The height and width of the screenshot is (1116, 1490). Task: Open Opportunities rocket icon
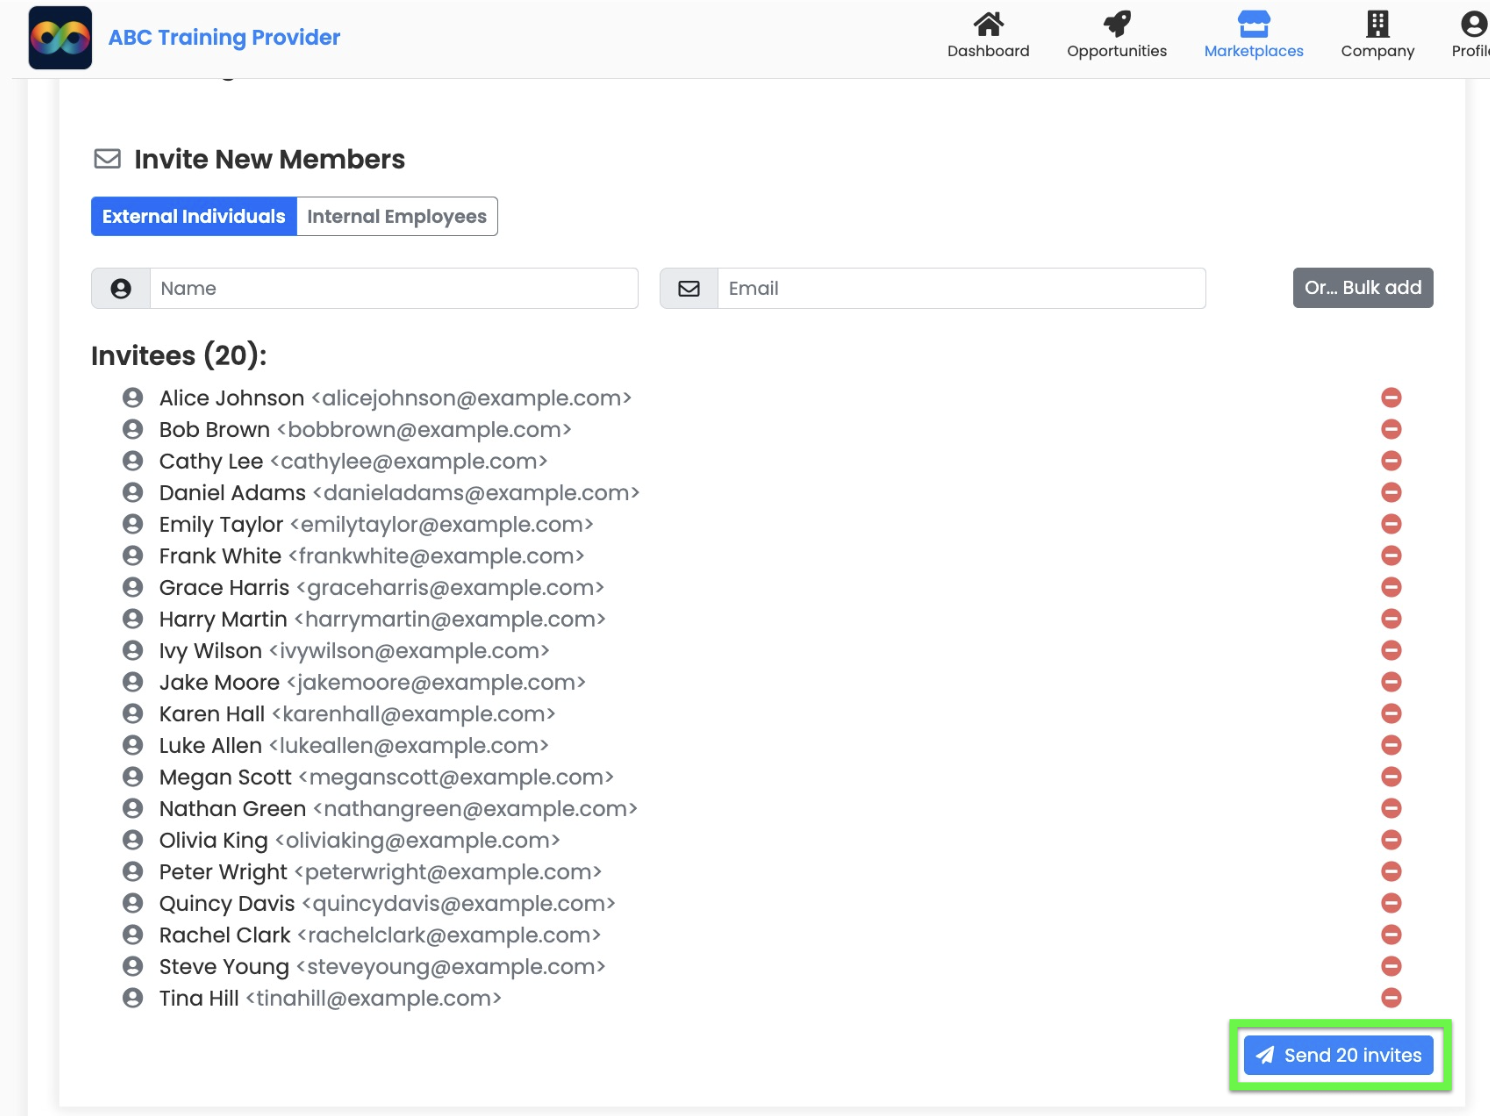[x=1116, y=23]
